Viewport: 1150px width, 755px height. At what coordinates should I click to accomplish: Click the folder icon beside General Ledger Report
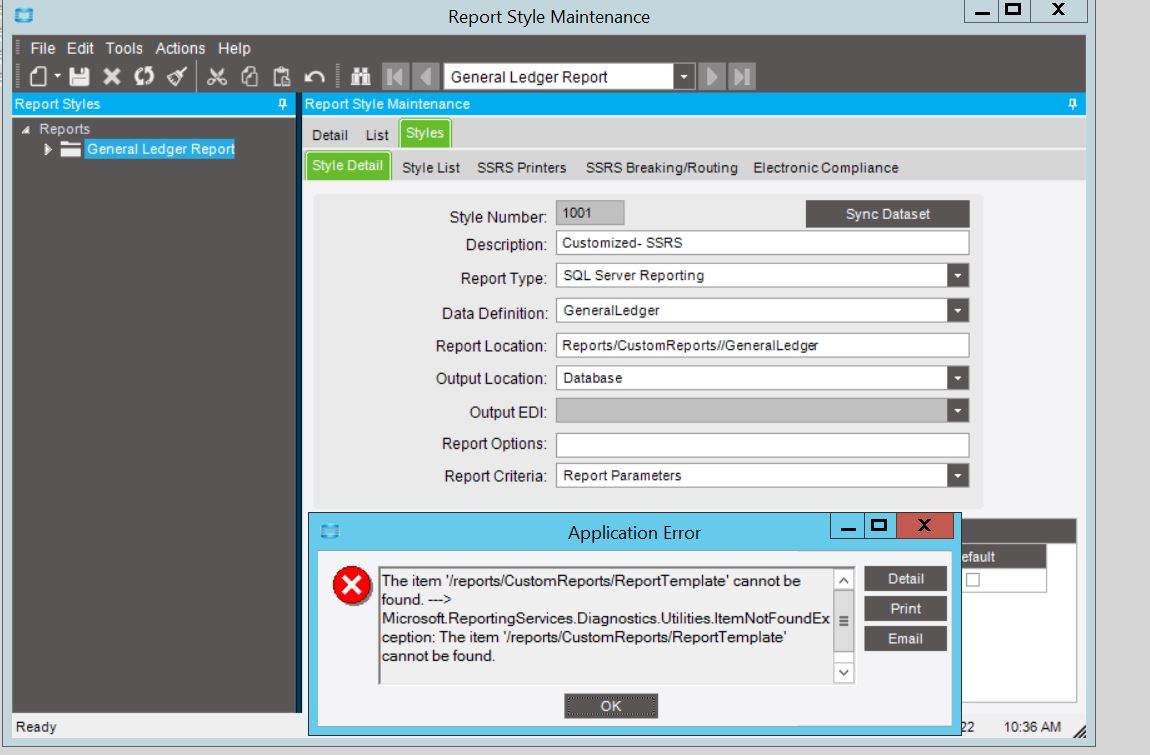click(x=70, y=150)
